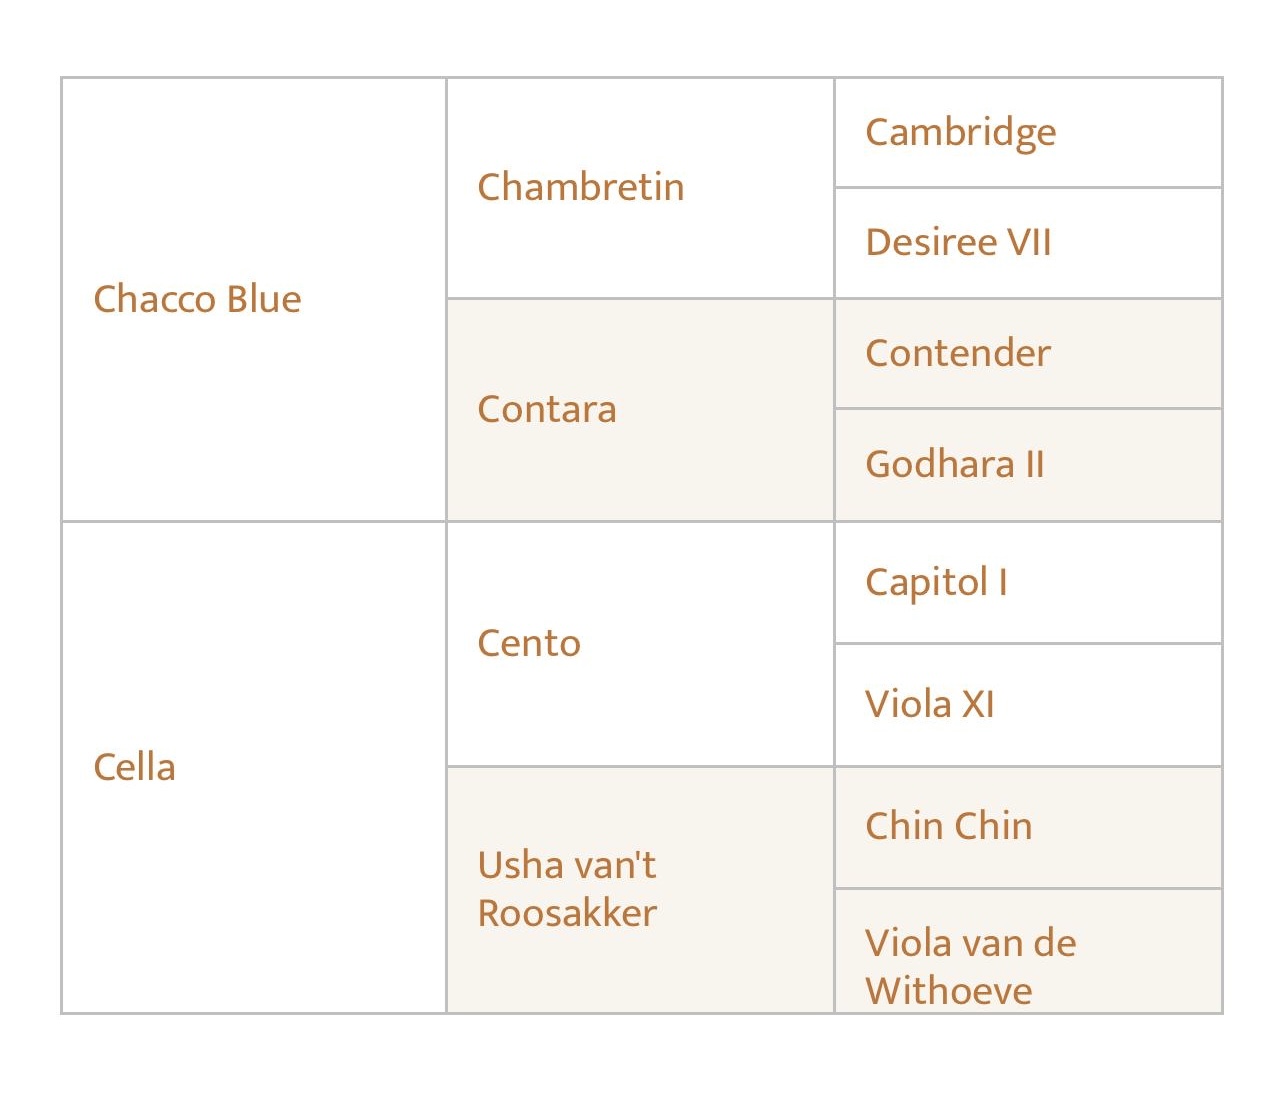Select the Cella dam link
Screen dimensions: 1284x1099
click(x=134, y=767)
